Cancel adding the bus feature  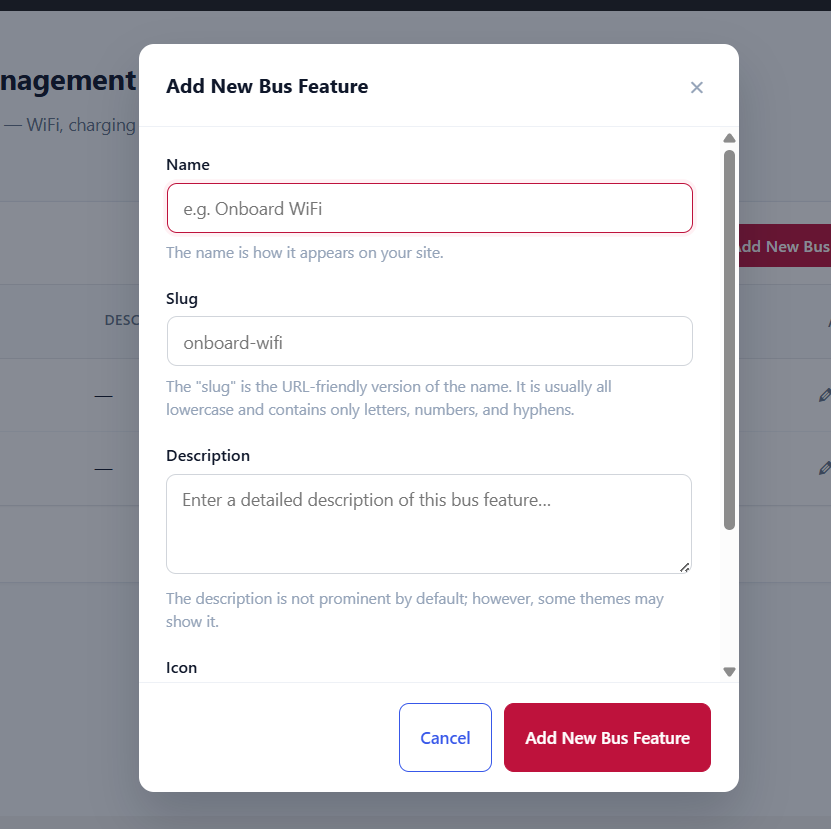tap(445, 737)
